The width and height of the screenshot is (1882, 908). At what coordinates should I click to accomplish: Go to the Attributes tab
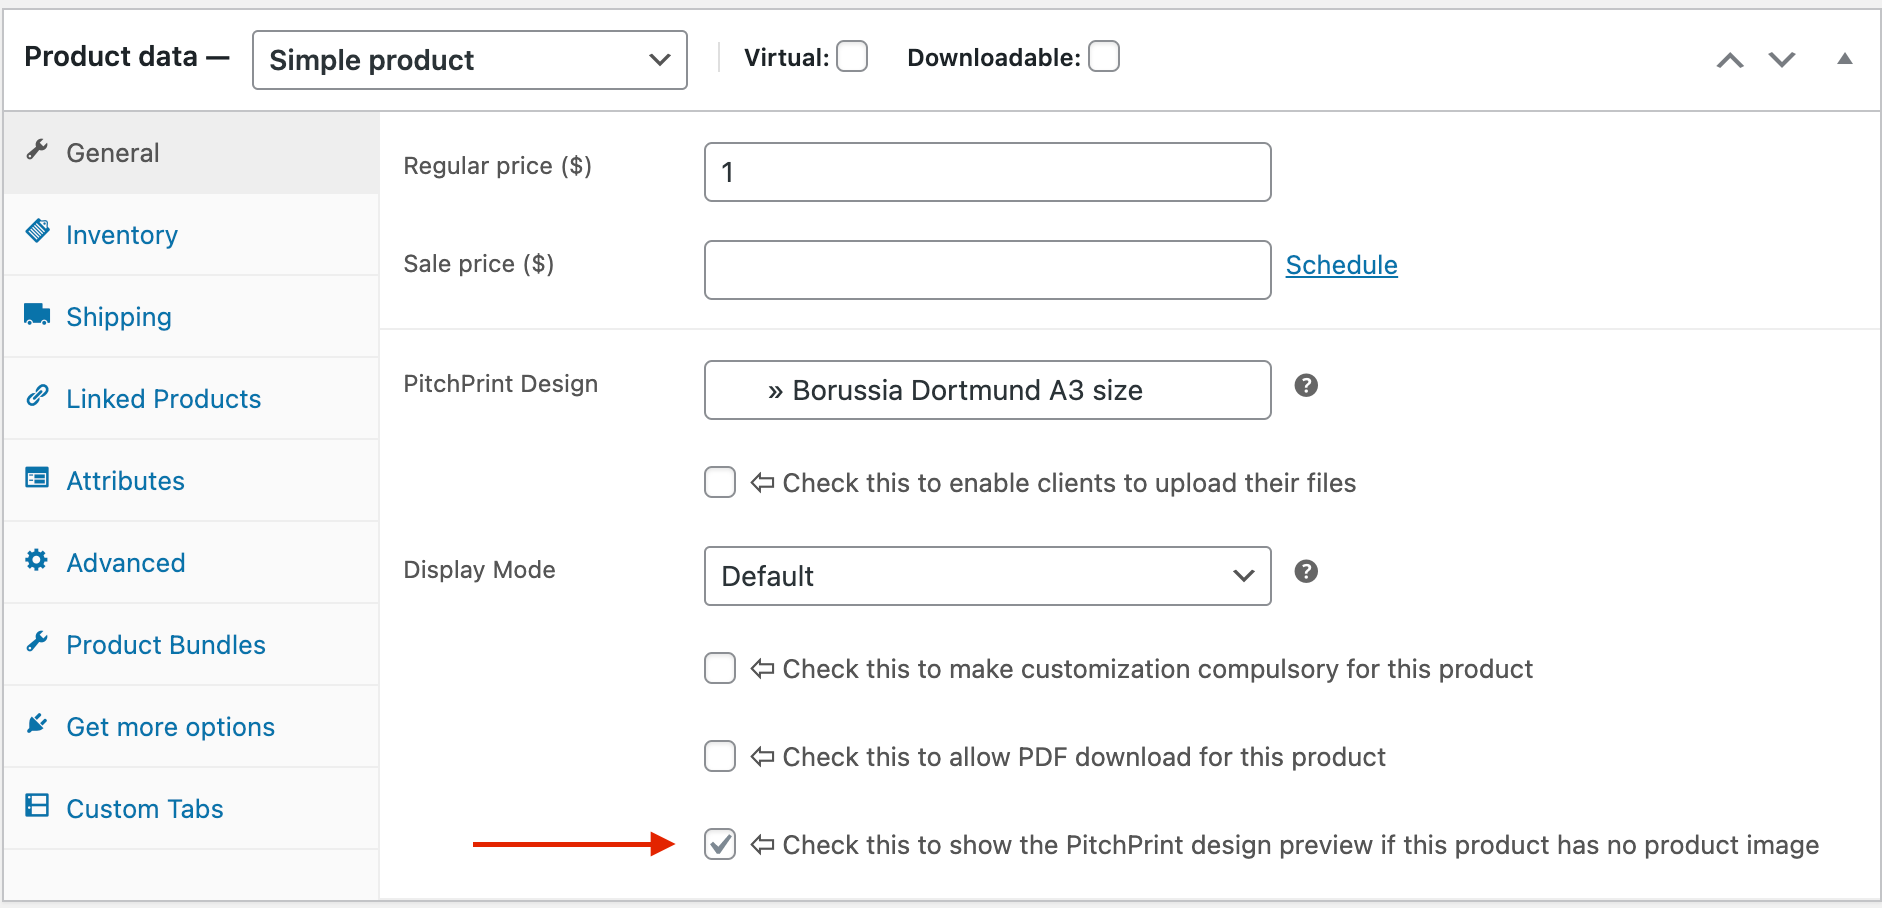(x=191, y=481)
